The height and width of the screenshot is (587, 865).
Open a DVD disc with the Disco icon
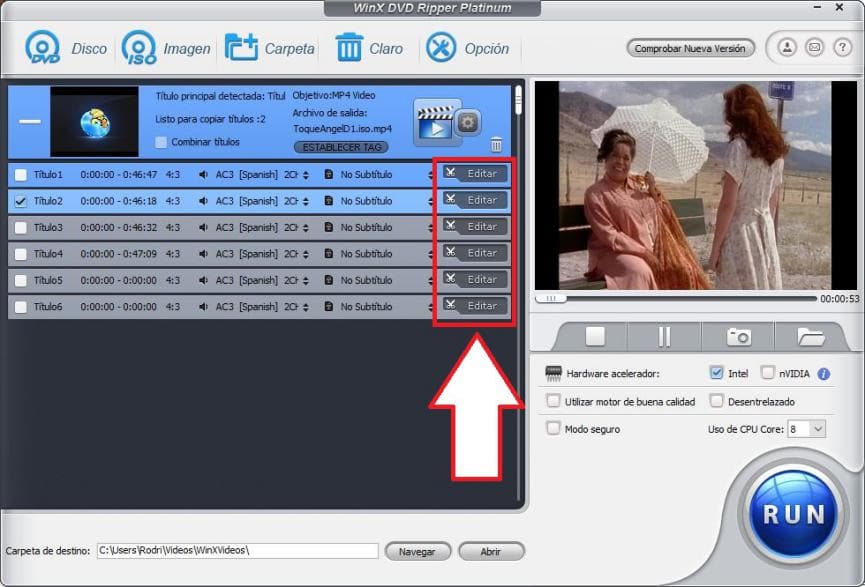pyautogui.click(x=44, y=46)
